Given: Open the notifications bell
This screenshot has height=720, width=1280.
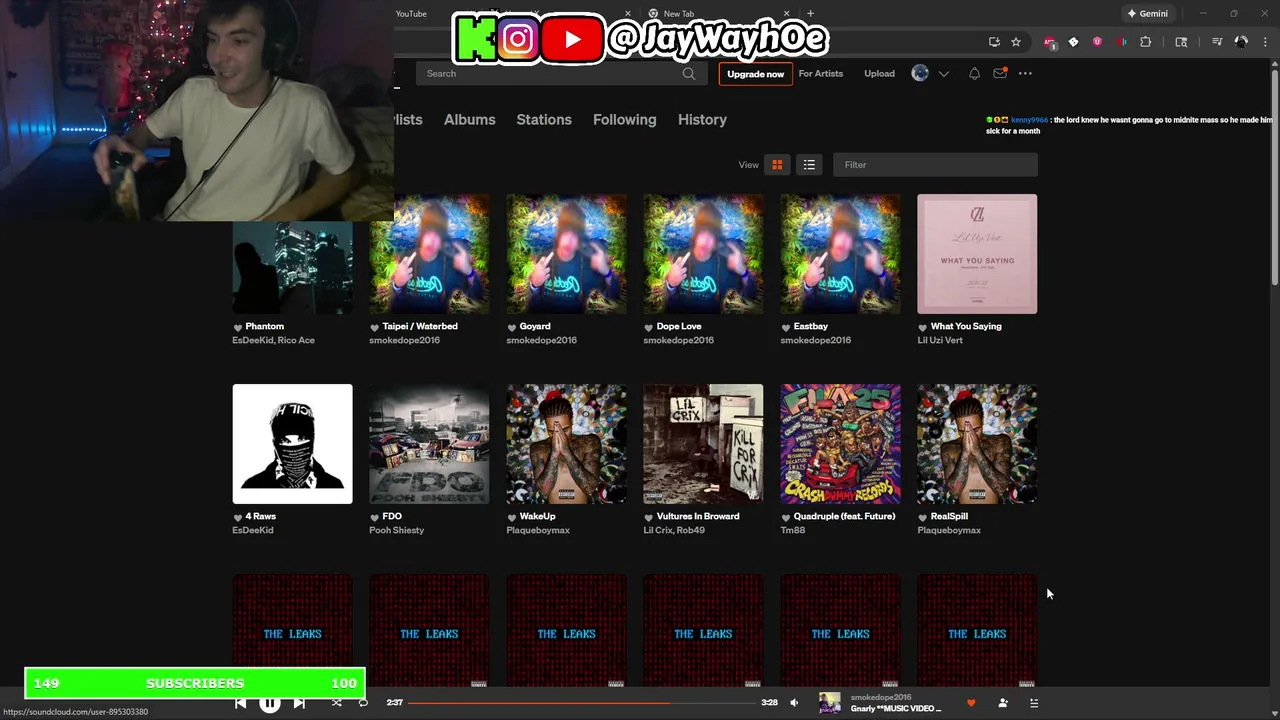Looking at the screenshot, I should click(x=974, y=74).
